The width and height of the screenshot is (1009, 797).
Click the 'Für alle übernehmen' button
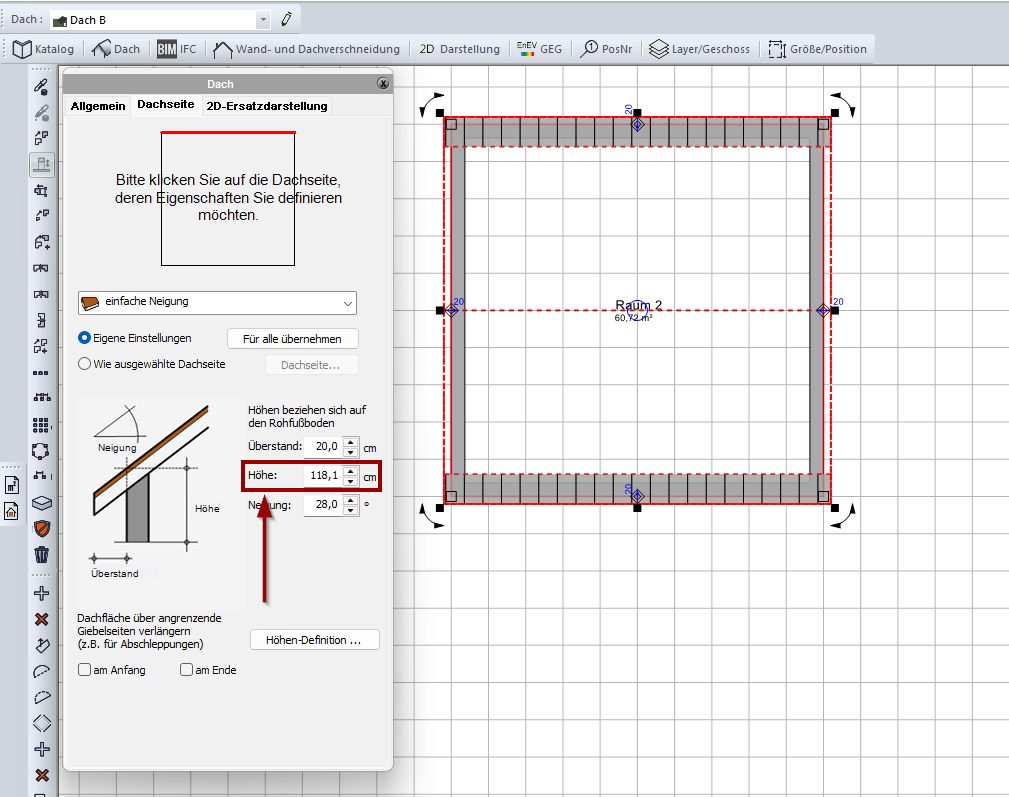coord(292,339)
